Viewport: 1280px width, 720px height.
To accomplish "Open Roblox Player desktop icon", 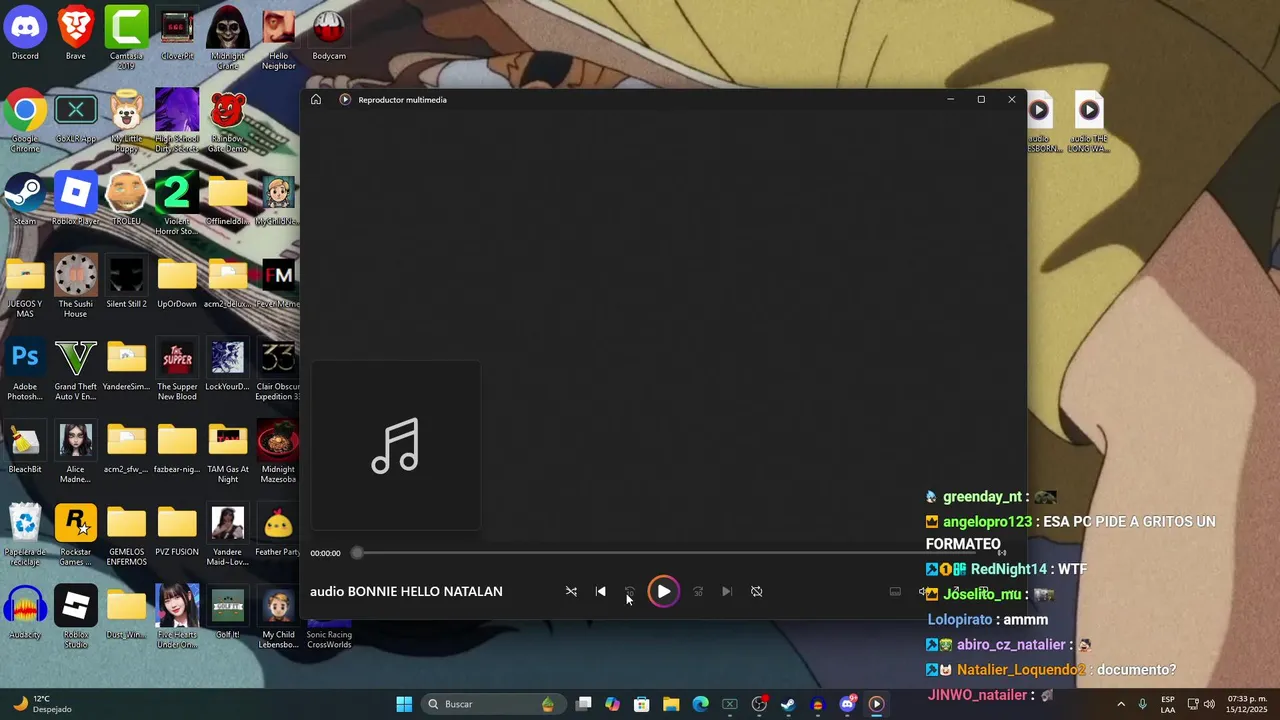I will [76, 199].
